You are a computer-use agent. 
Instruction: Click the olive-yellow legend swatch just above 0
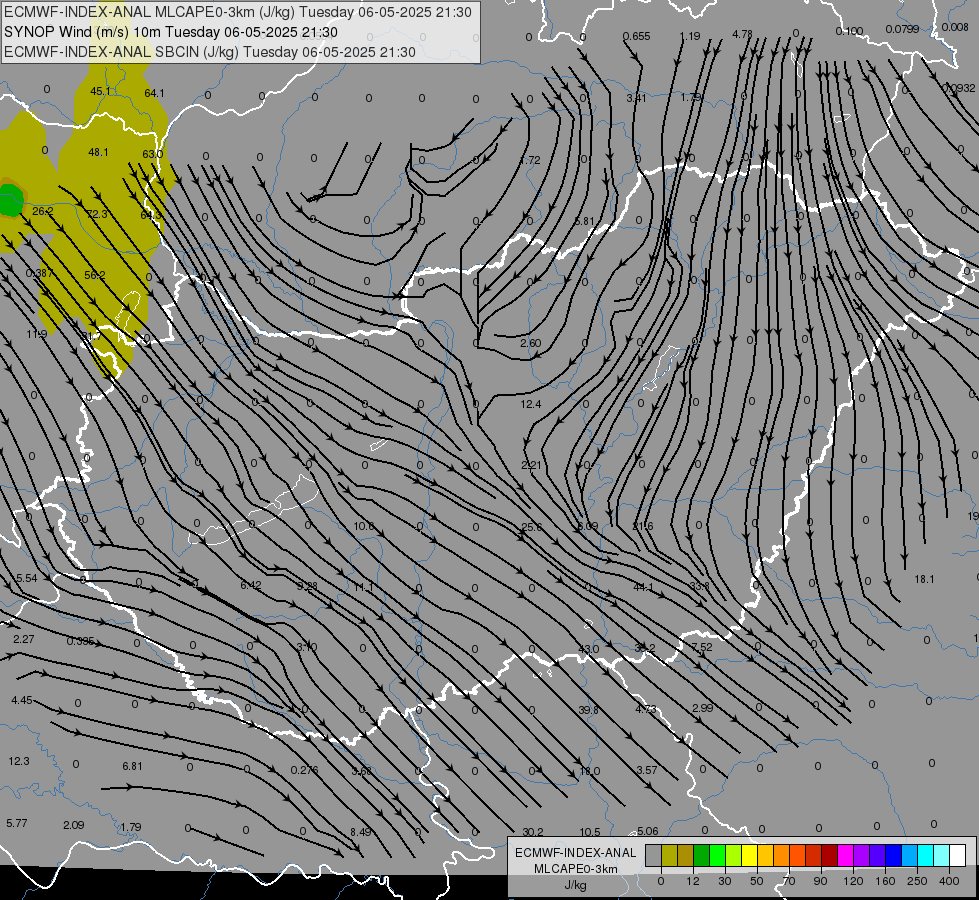pos(669,856)
